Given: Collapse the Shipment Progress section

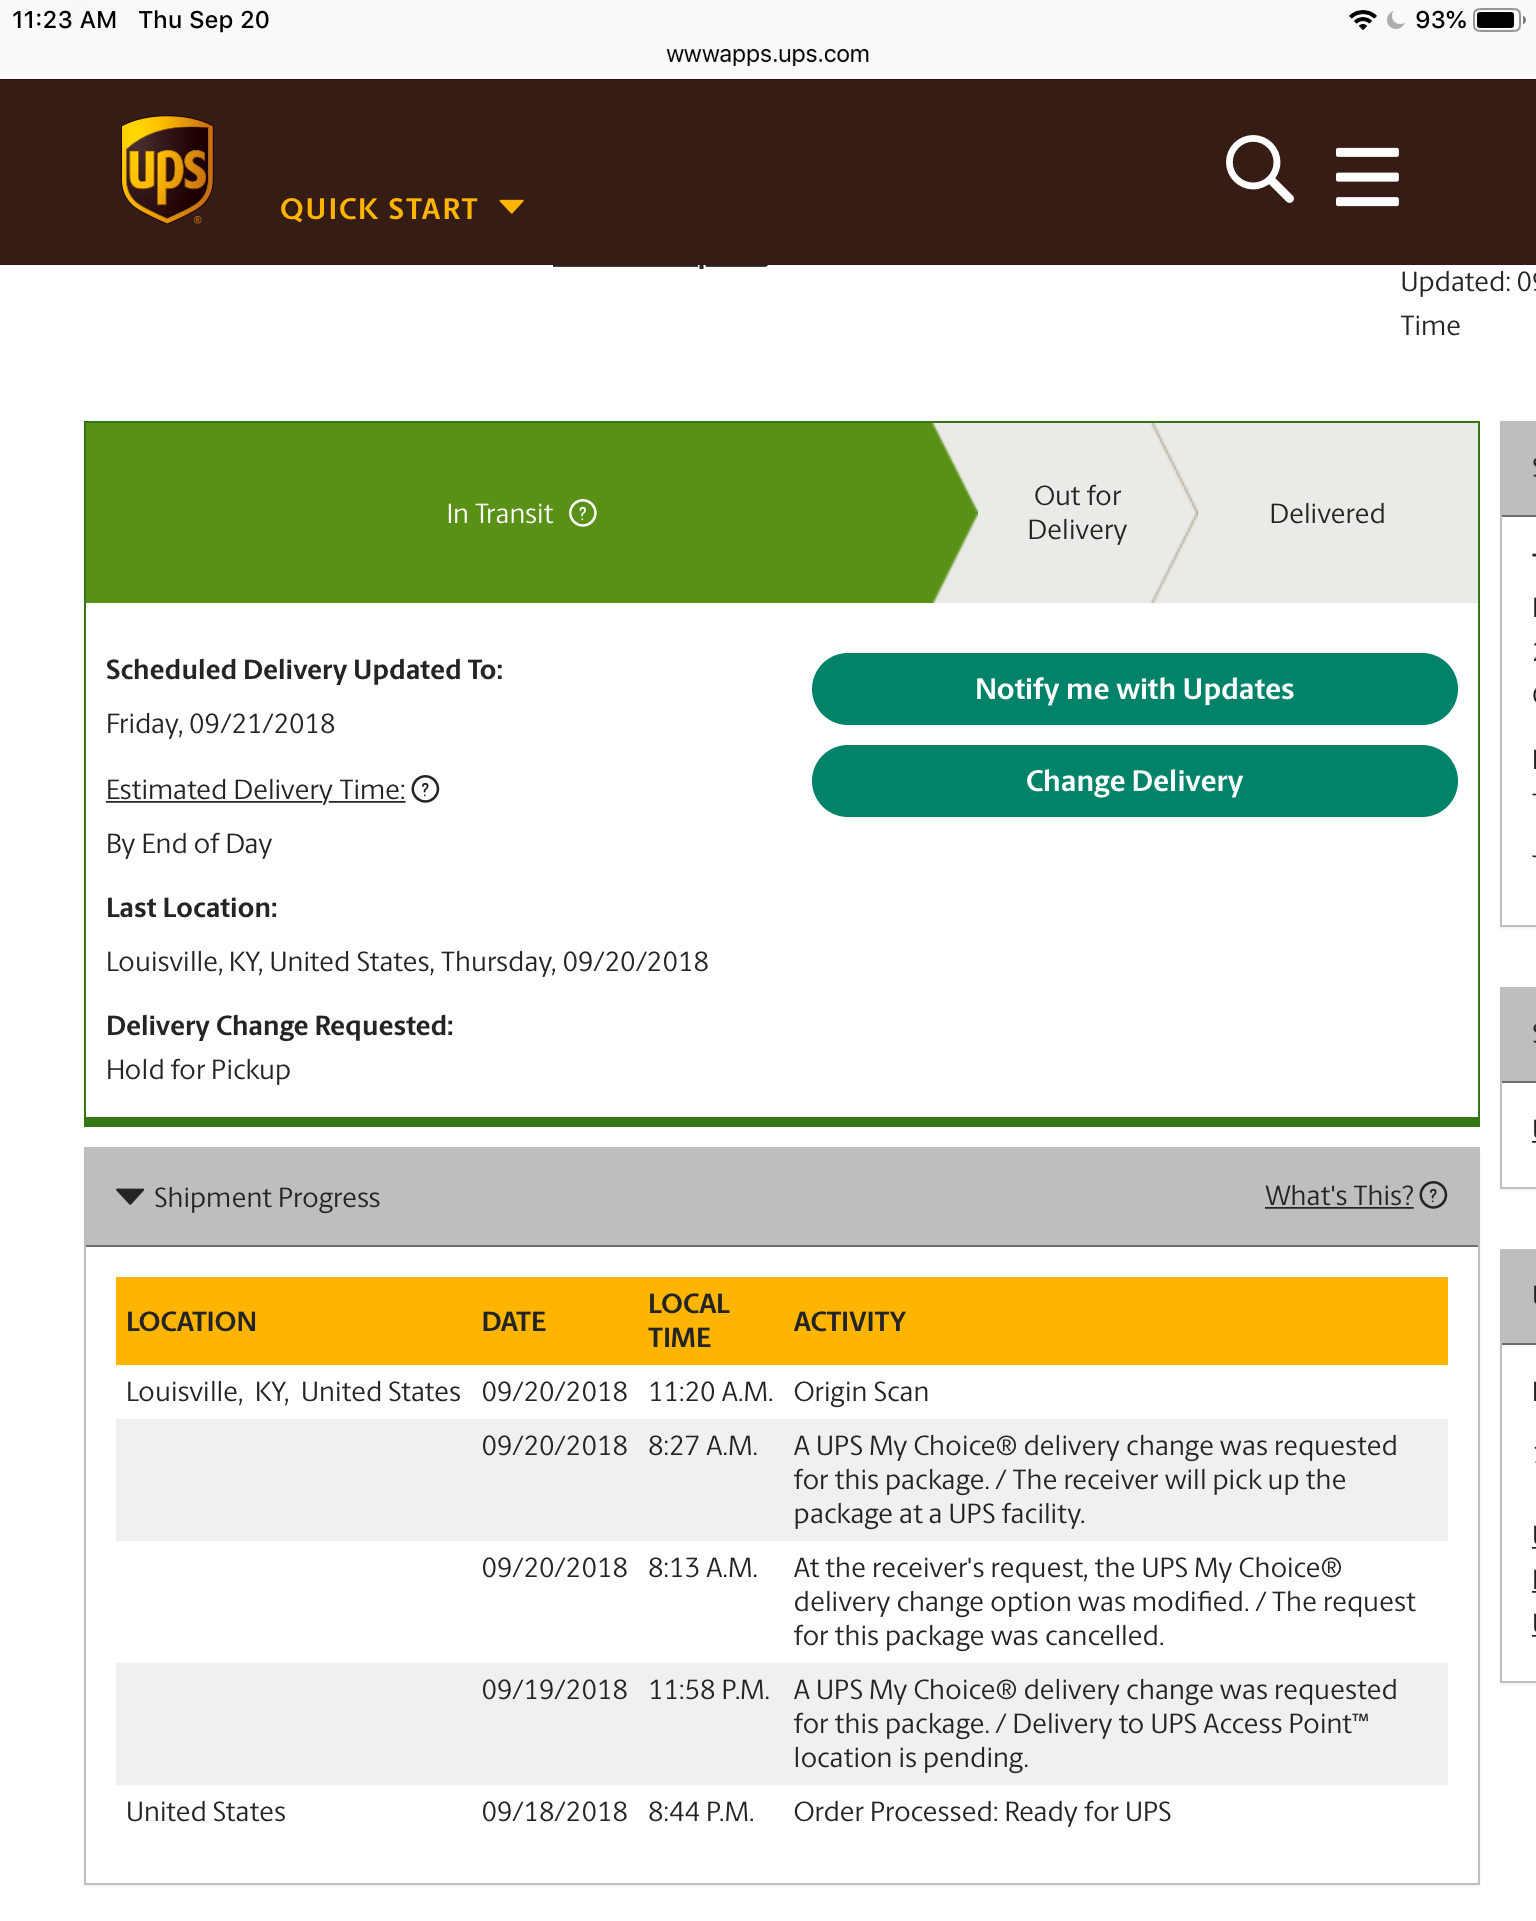Looking at the screenshot, I should (130, 1197).
